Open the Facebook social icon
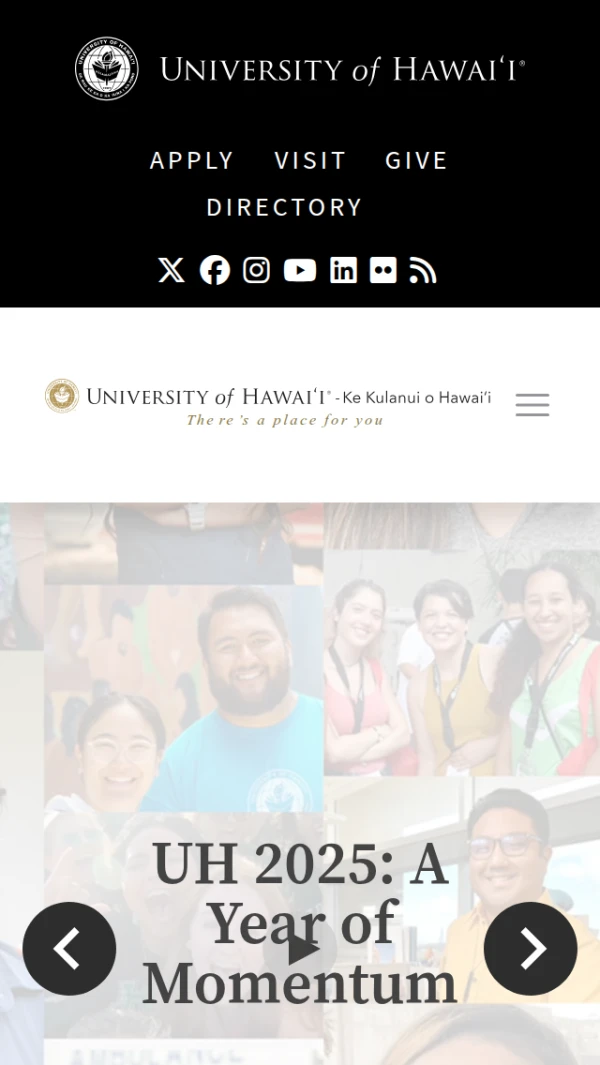Viewport: 600px width, 1065px height. coord(215,270)
